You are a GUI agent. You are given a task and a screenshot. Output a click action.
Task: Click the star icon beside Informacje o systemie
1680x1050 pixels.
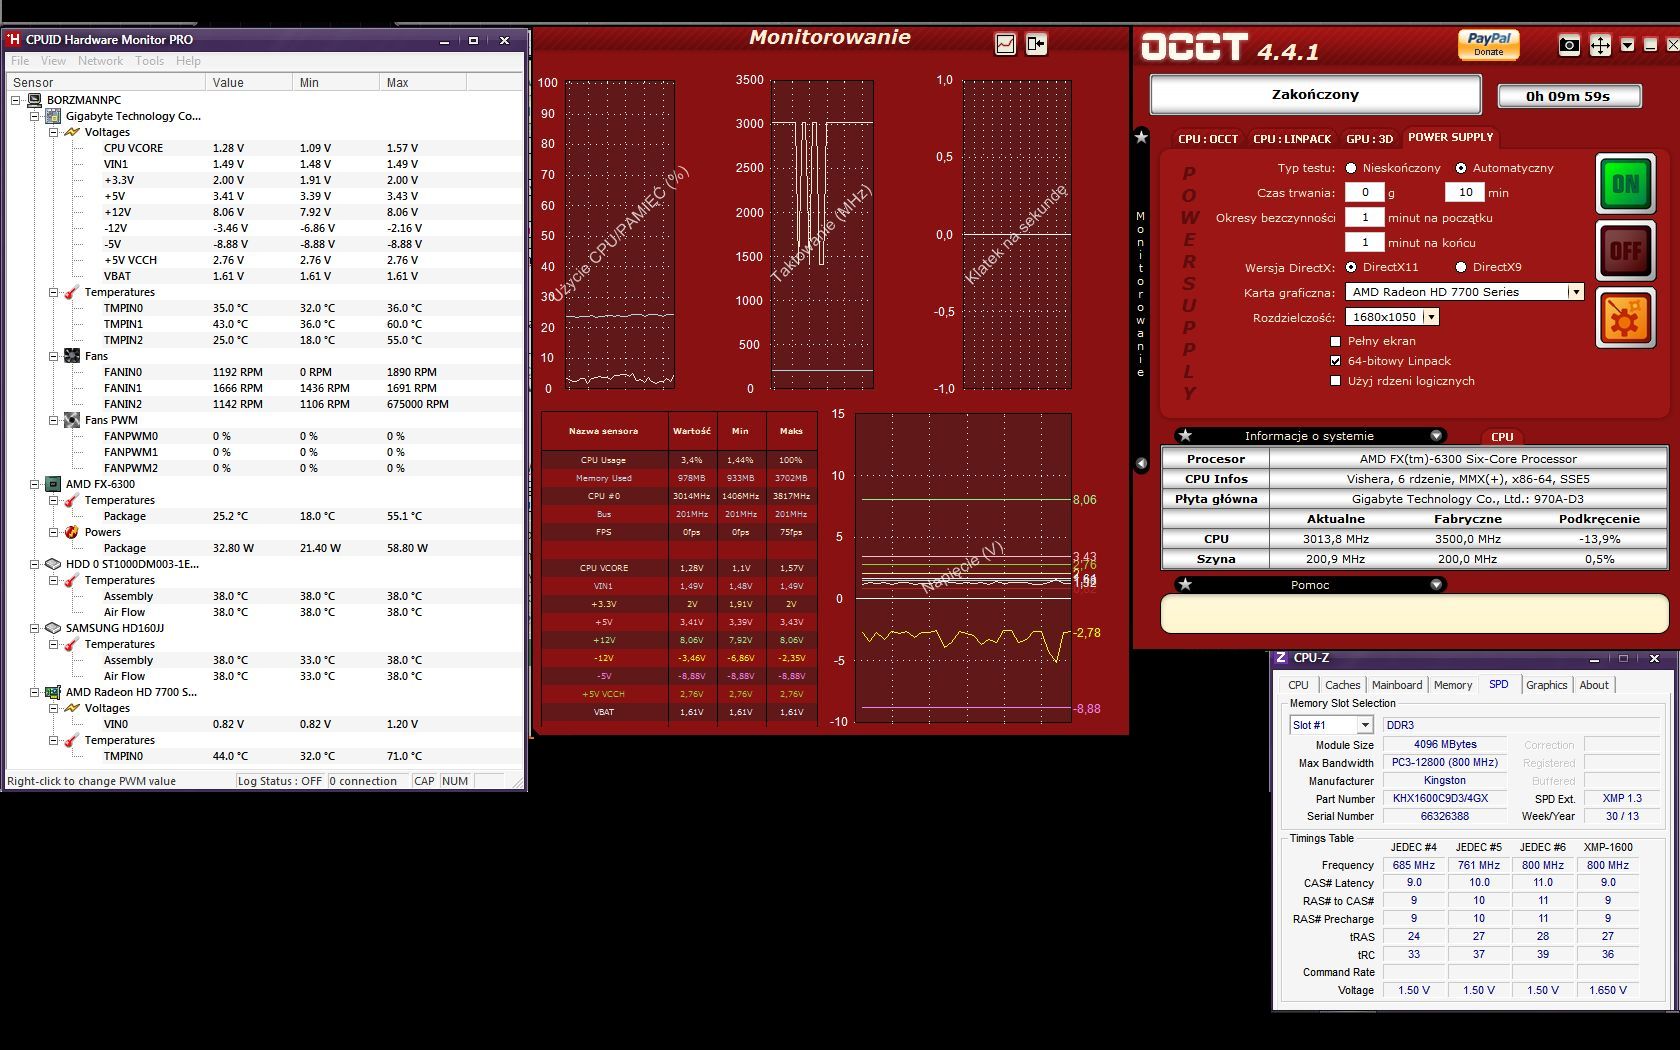click(x=1185, y=436)
